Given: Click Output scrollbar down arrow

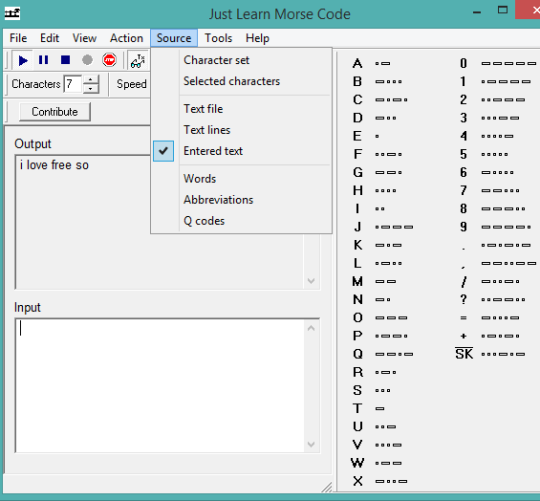Looking at the screenshot, I should pyautogui.click(x=311, y=281).
